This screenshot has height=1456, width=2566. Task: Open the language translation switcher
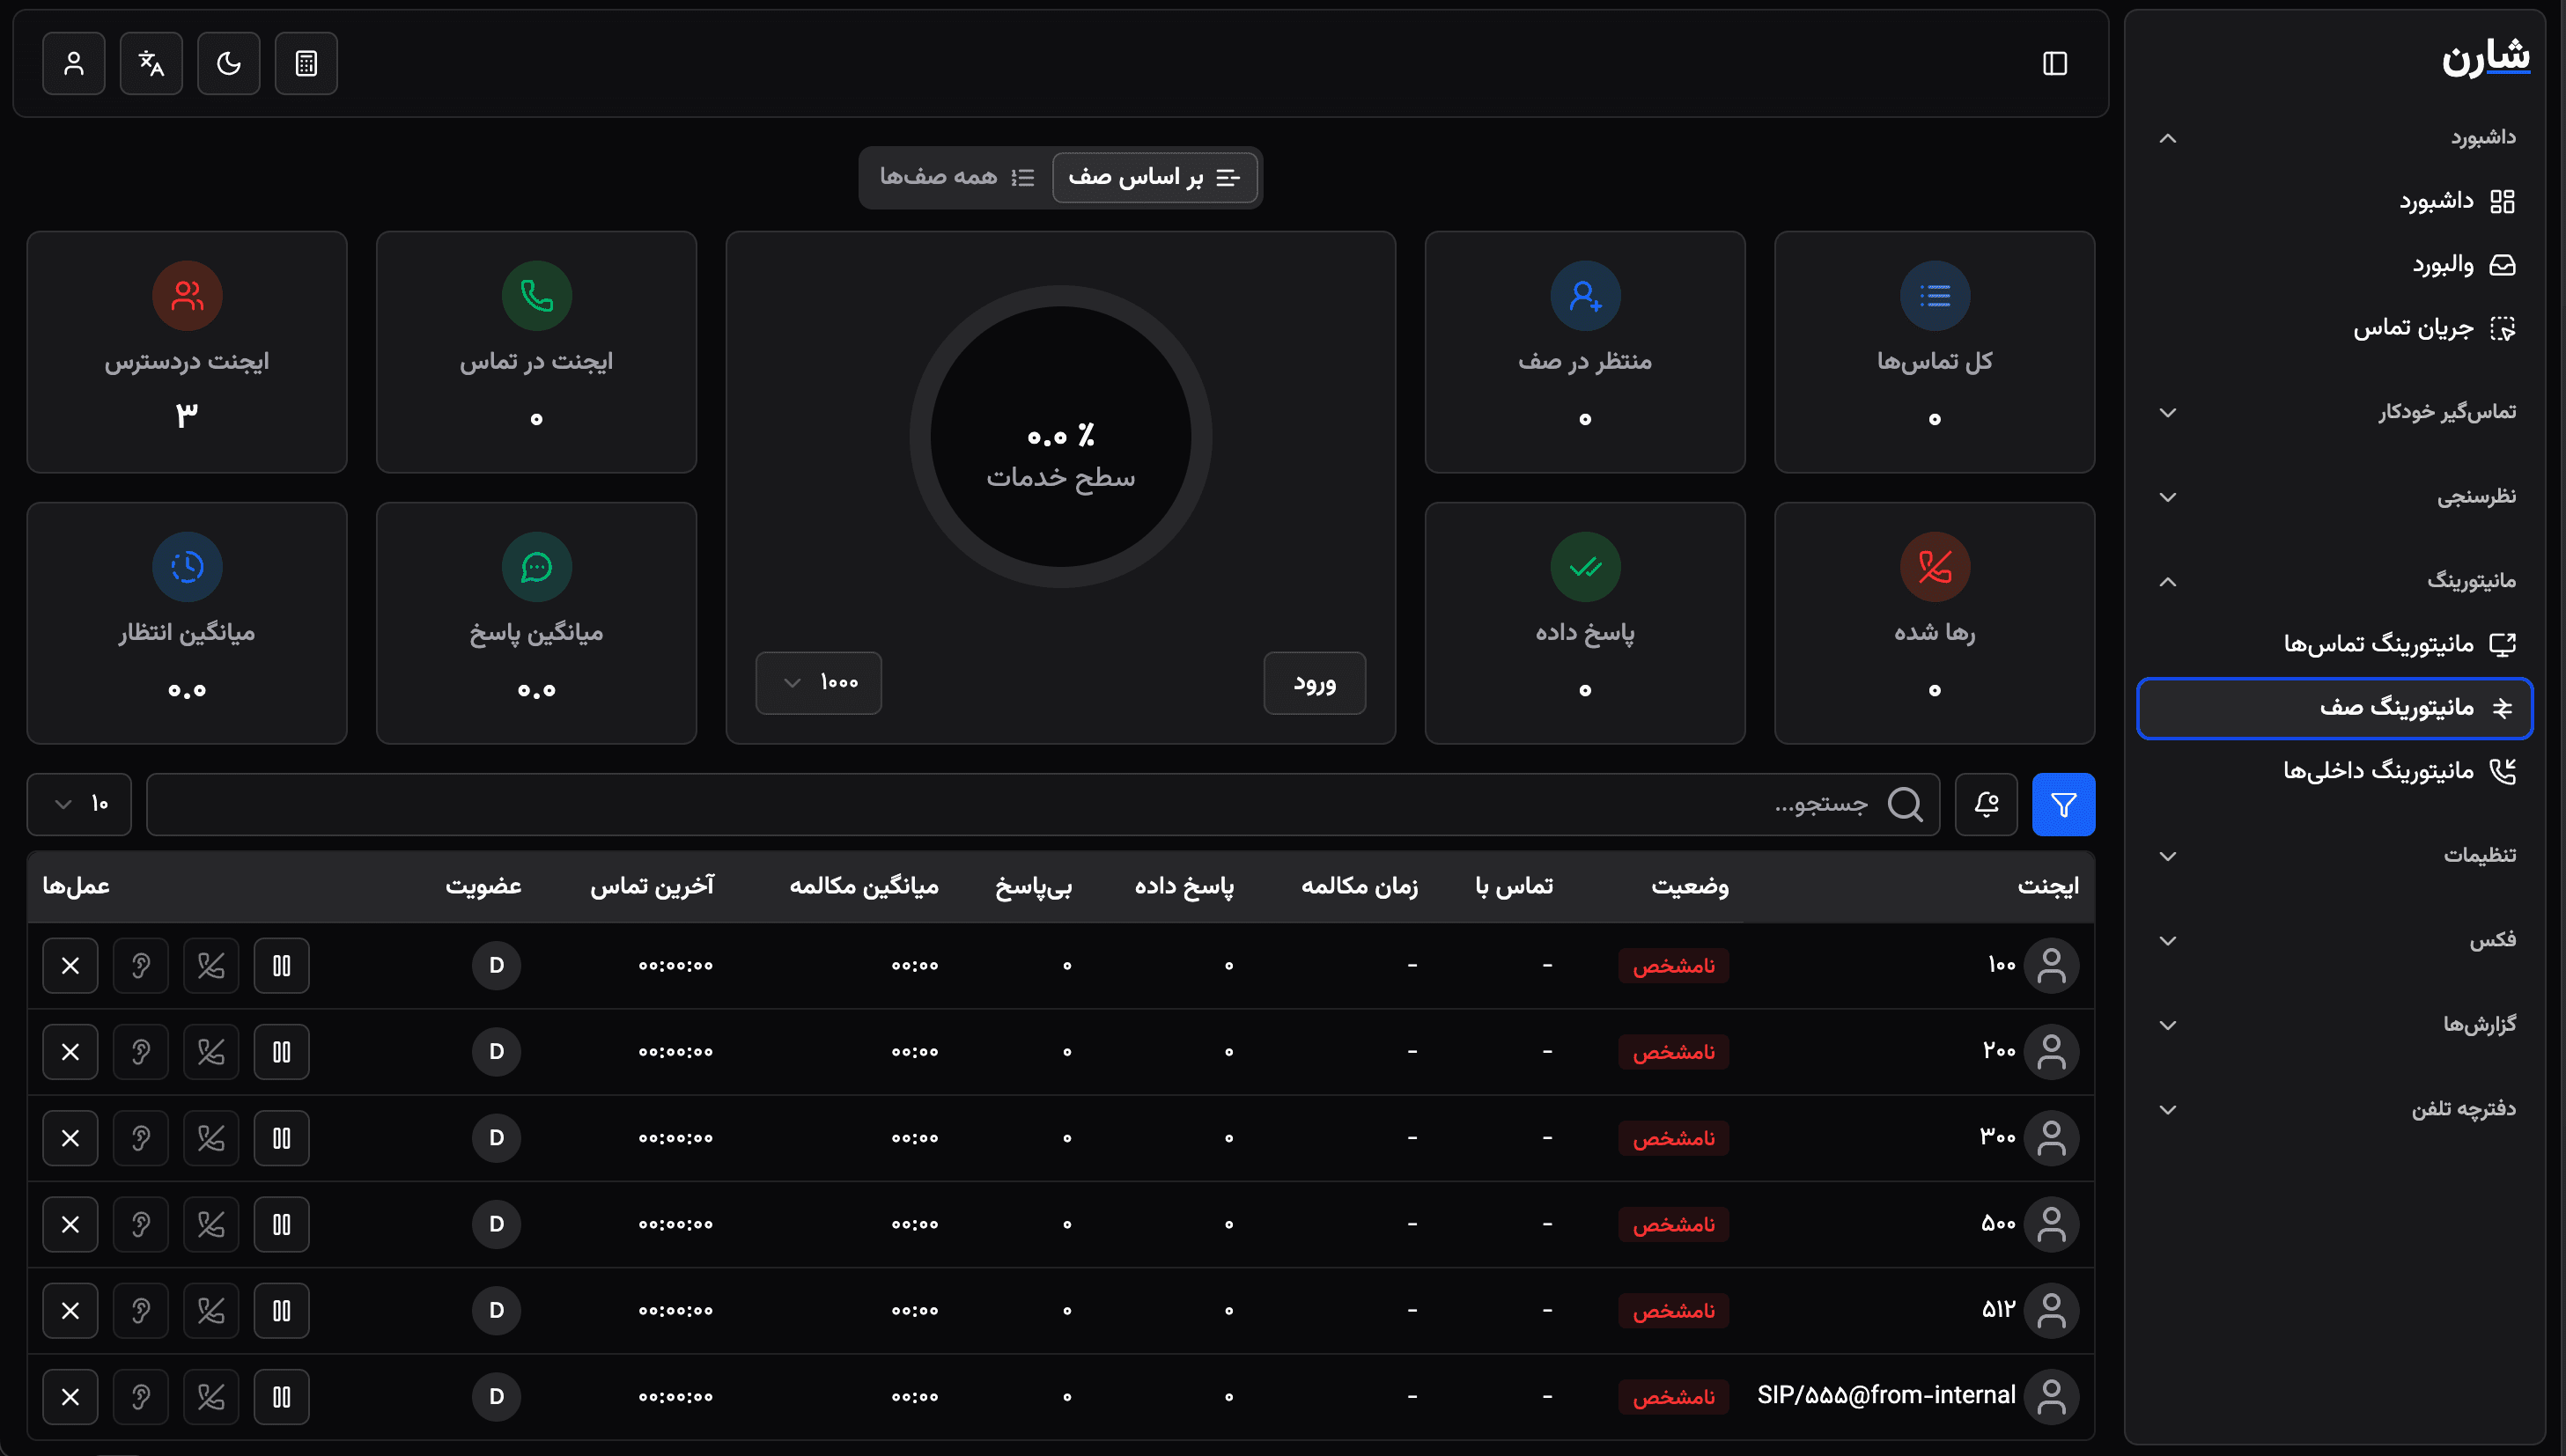click(x=151, y=64)
